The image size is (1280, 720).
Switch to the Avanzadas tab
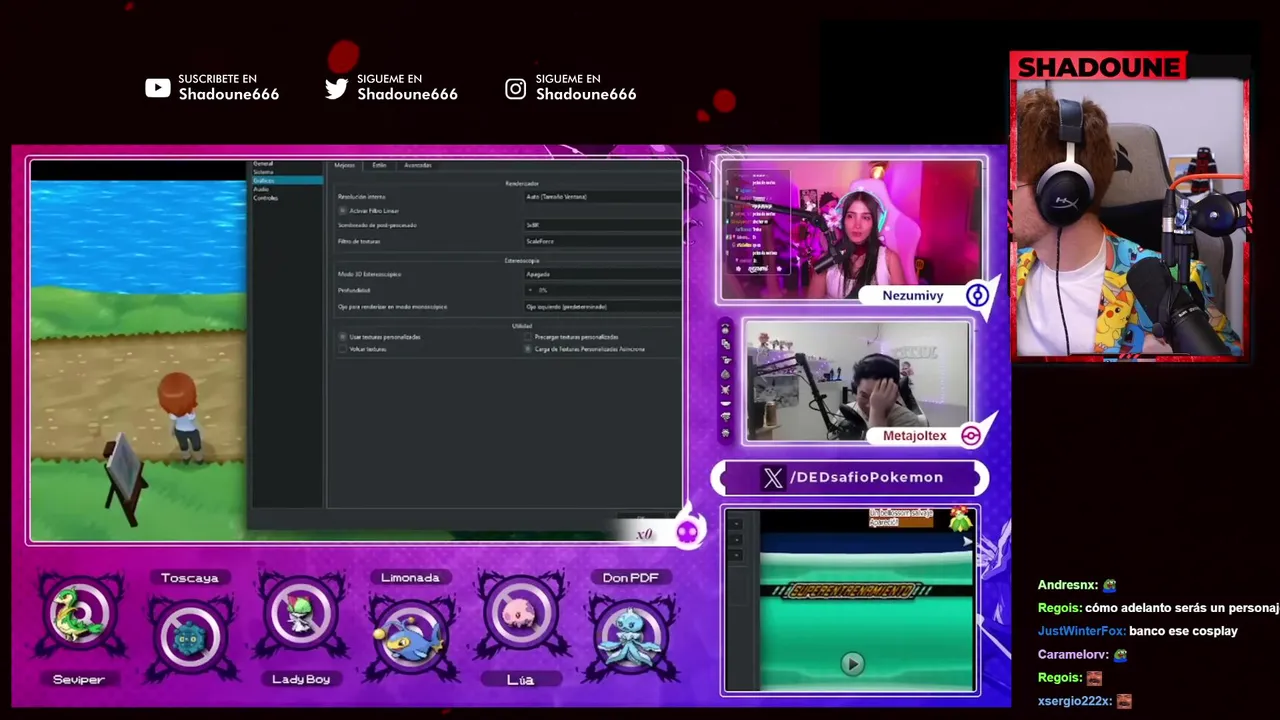(x=418, y=165)
